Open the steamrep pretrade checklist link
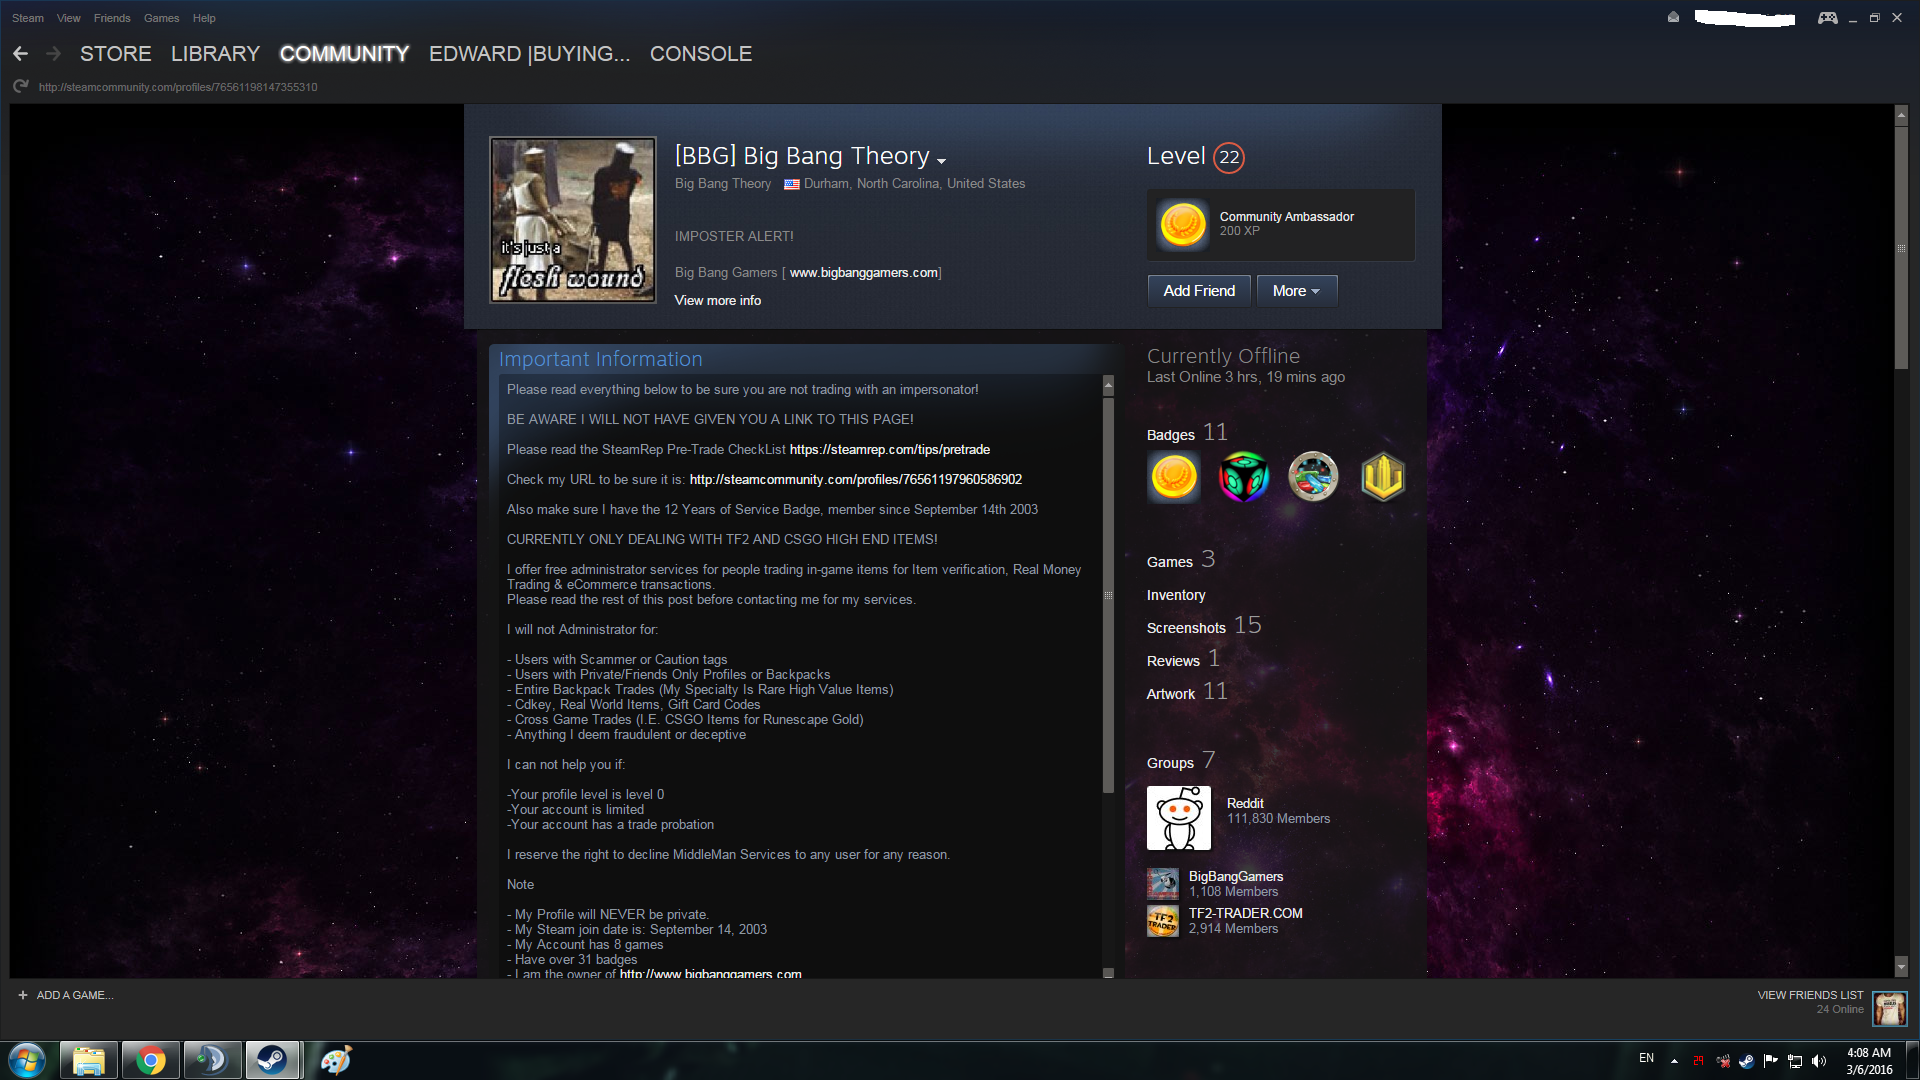This screenshot has width=1920, height=1080. pyautogui.click(x=889, y=450)
